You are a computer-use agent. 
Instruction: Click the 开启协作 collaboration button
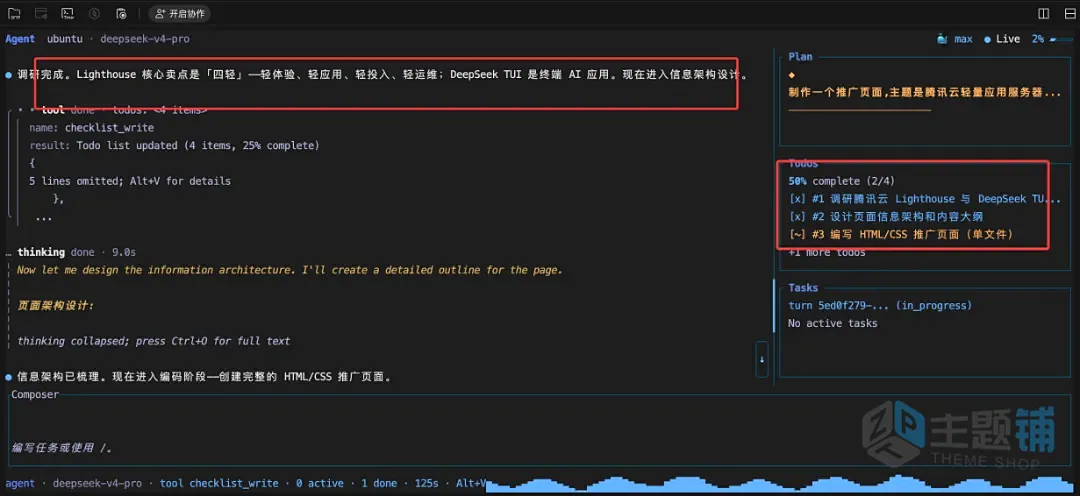[180, 13]
